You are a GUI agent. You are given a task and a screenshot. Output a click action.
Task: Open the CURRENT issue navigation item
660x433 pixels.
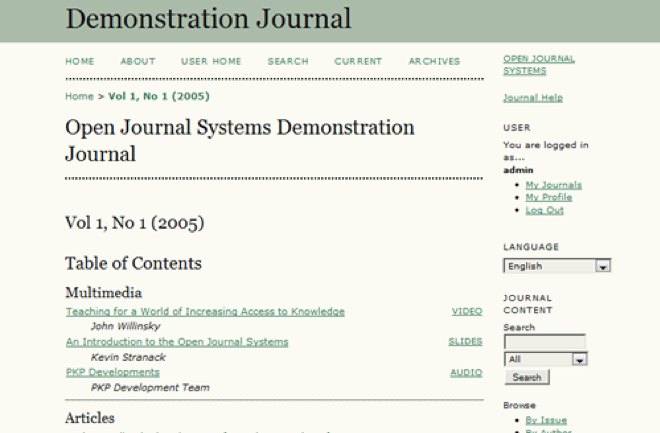click(x=358, y=62)
